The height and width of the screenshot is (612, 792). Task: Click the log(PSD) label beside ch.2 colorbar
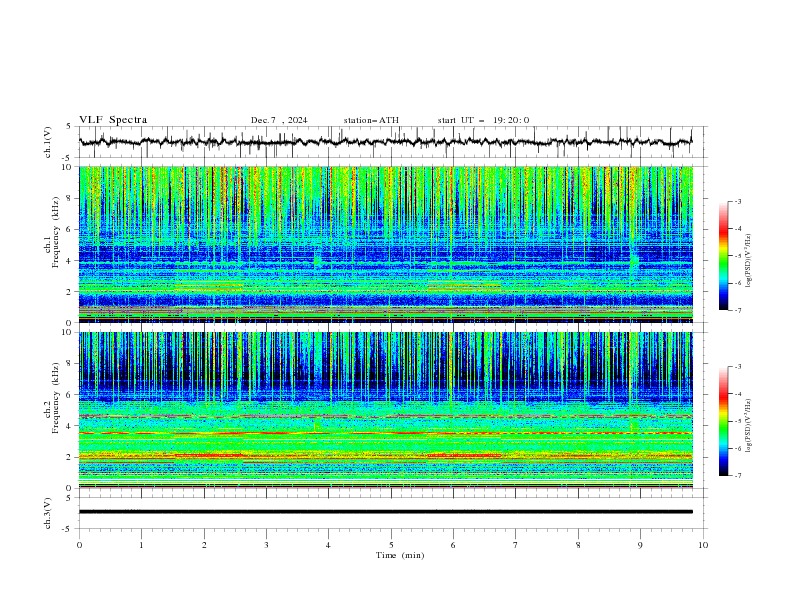point(748,425)
